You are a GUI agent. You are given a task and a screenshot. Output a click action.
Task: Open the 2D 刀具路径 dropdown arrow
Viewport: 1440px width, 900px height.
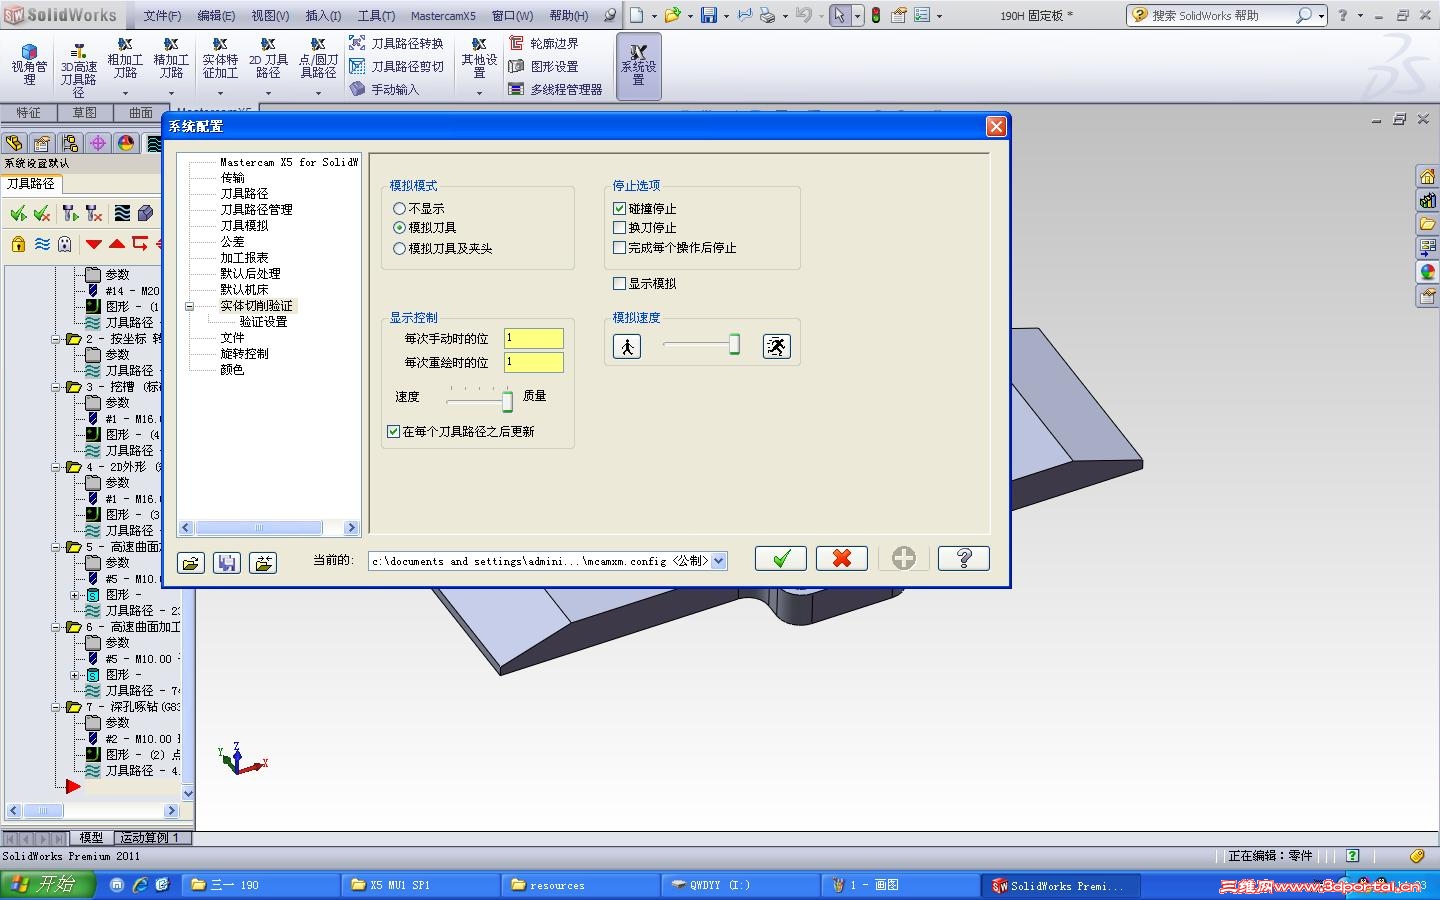click(268, 93)
